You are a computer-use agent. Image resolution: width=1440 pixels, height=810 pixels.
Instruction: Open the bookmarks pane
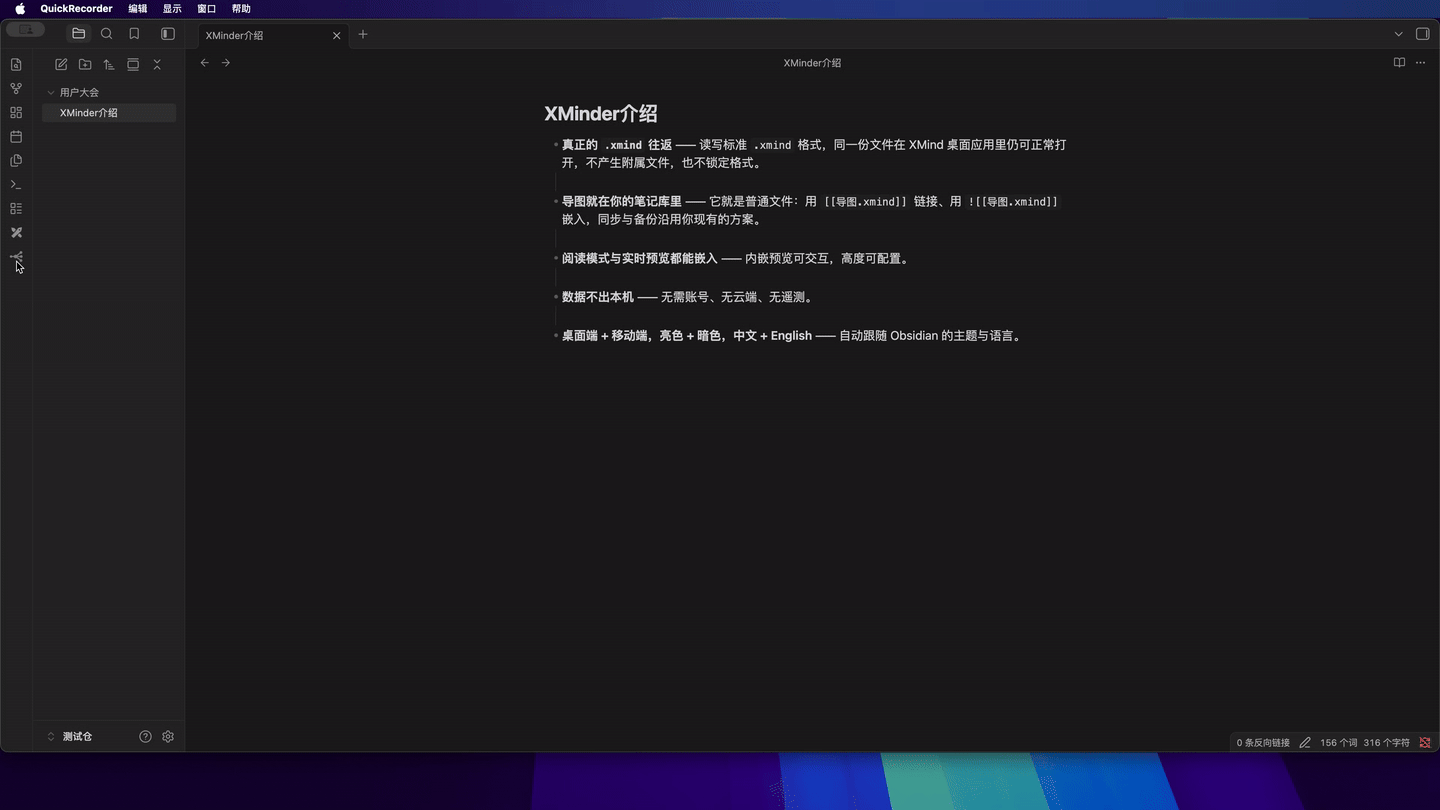(134, 34)
